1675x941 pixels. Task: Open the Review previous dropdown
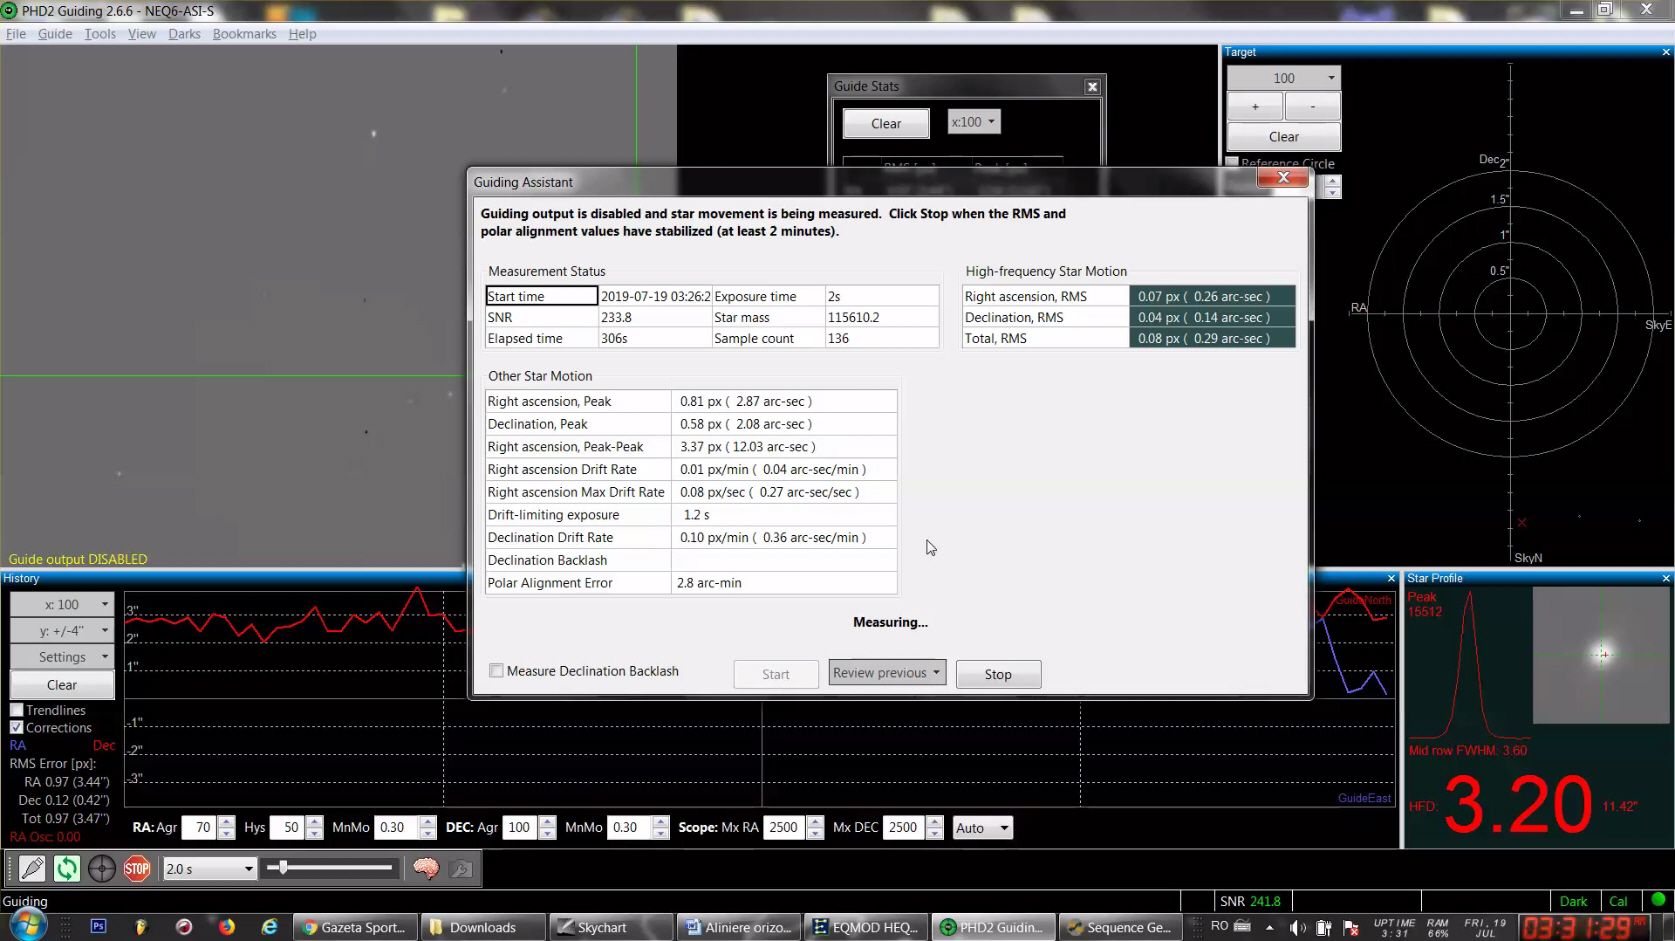887,673
